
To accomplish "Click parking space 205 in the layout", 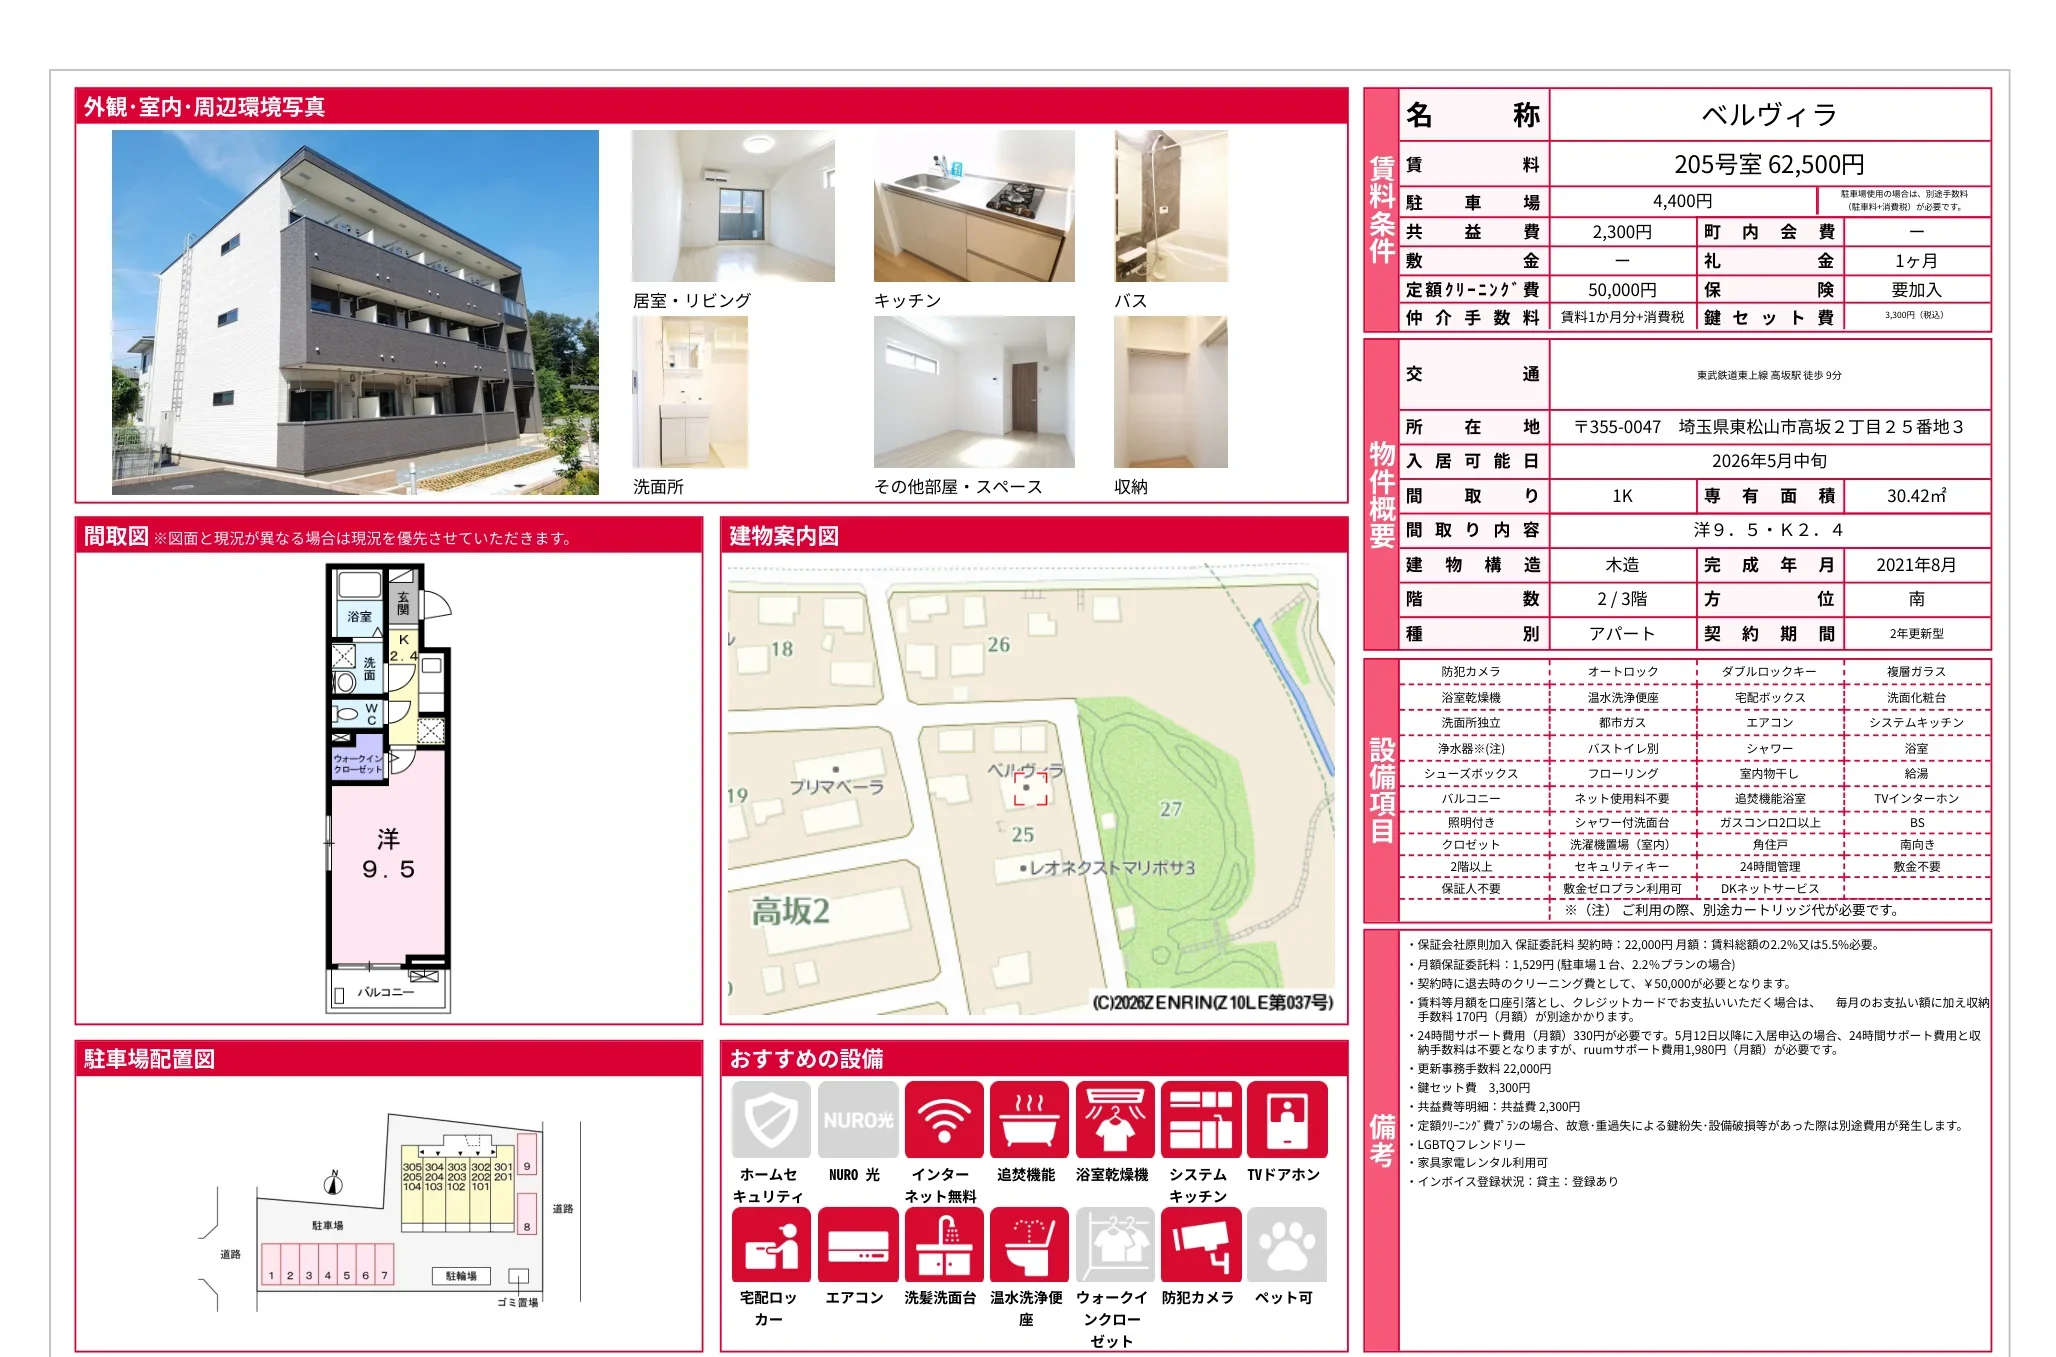I will [411, 1177].
